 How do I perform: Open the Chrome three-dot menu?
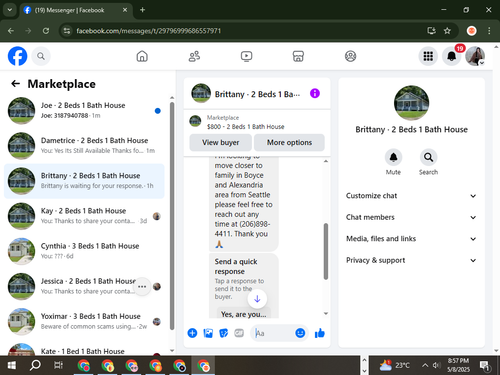pyautogui.click(x=489, y=31)
